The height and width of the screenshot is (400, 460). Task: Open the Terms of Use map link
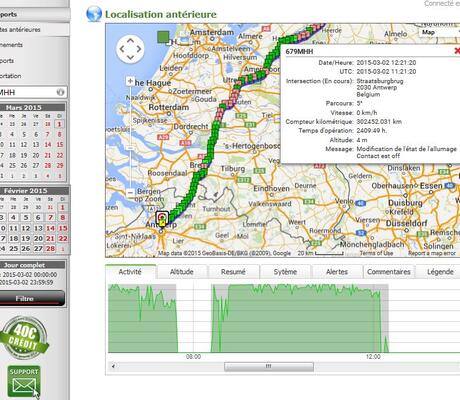click(x=376, y=253)
